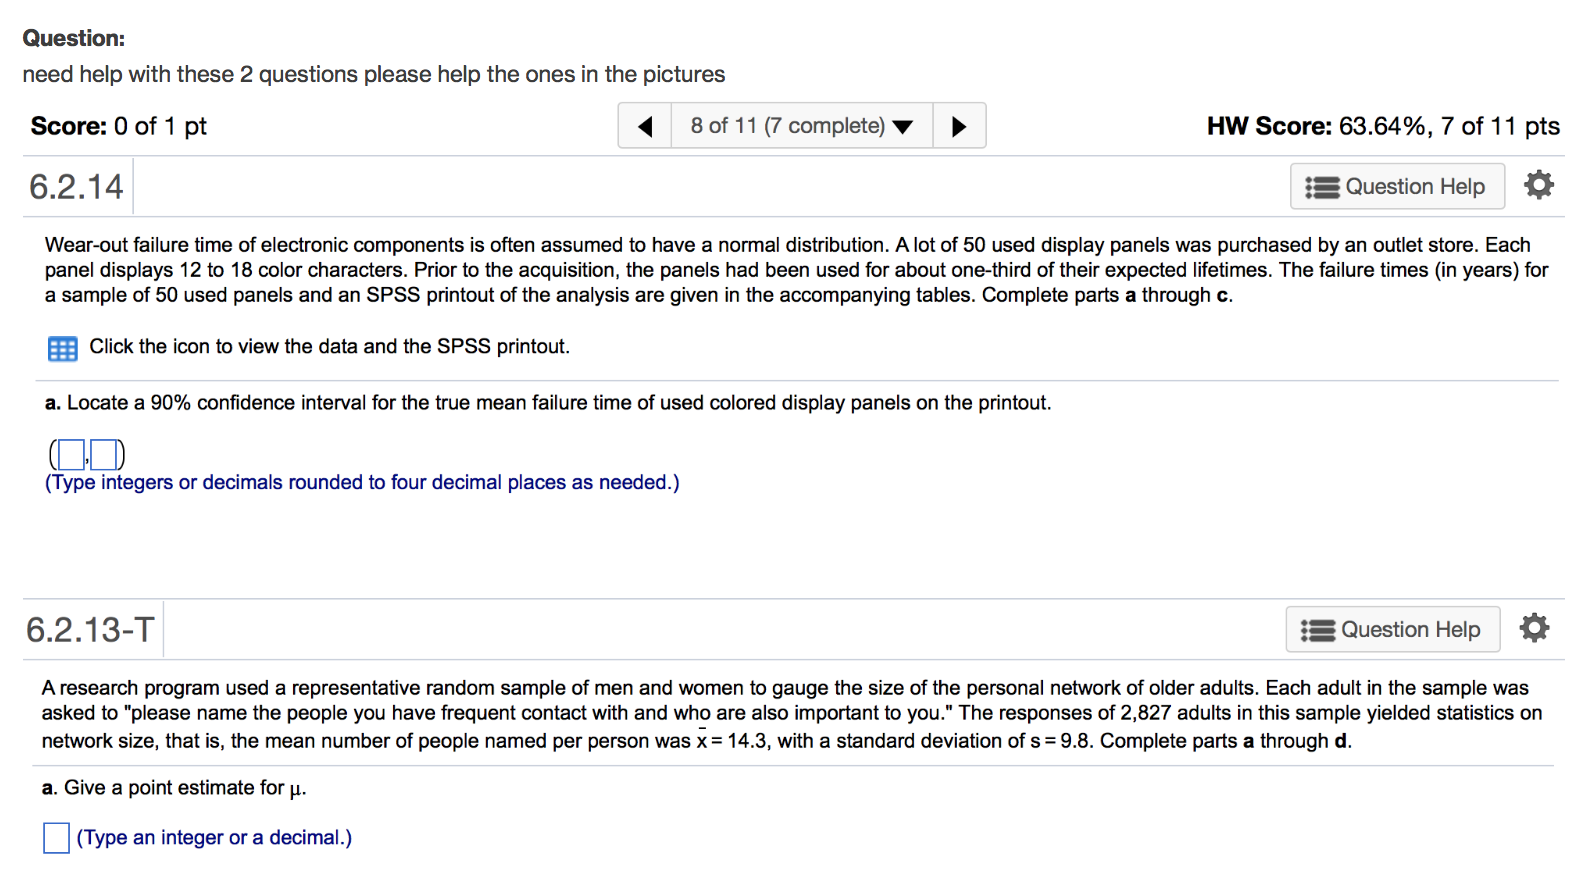
Task: Expand the question list via the dropdown triangle
Action: [901, 126]
